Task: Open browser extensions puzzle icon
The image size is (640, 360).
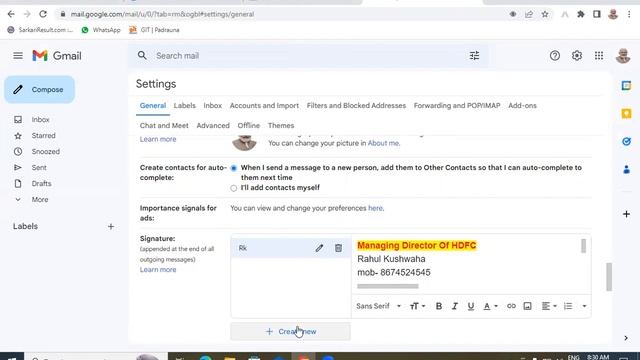Action: [580, 14]
